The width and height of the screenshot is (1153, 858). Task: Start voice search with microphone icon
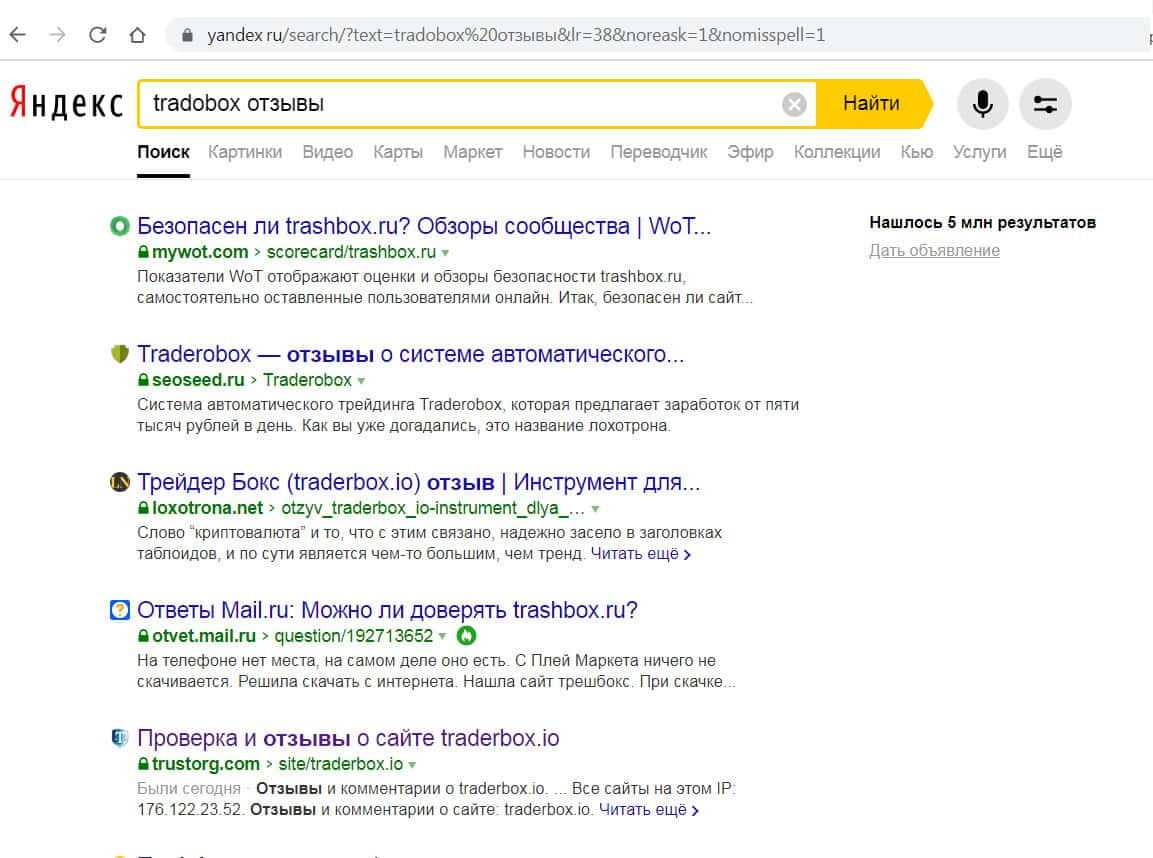pyautogui.click(x=982, y=104)
